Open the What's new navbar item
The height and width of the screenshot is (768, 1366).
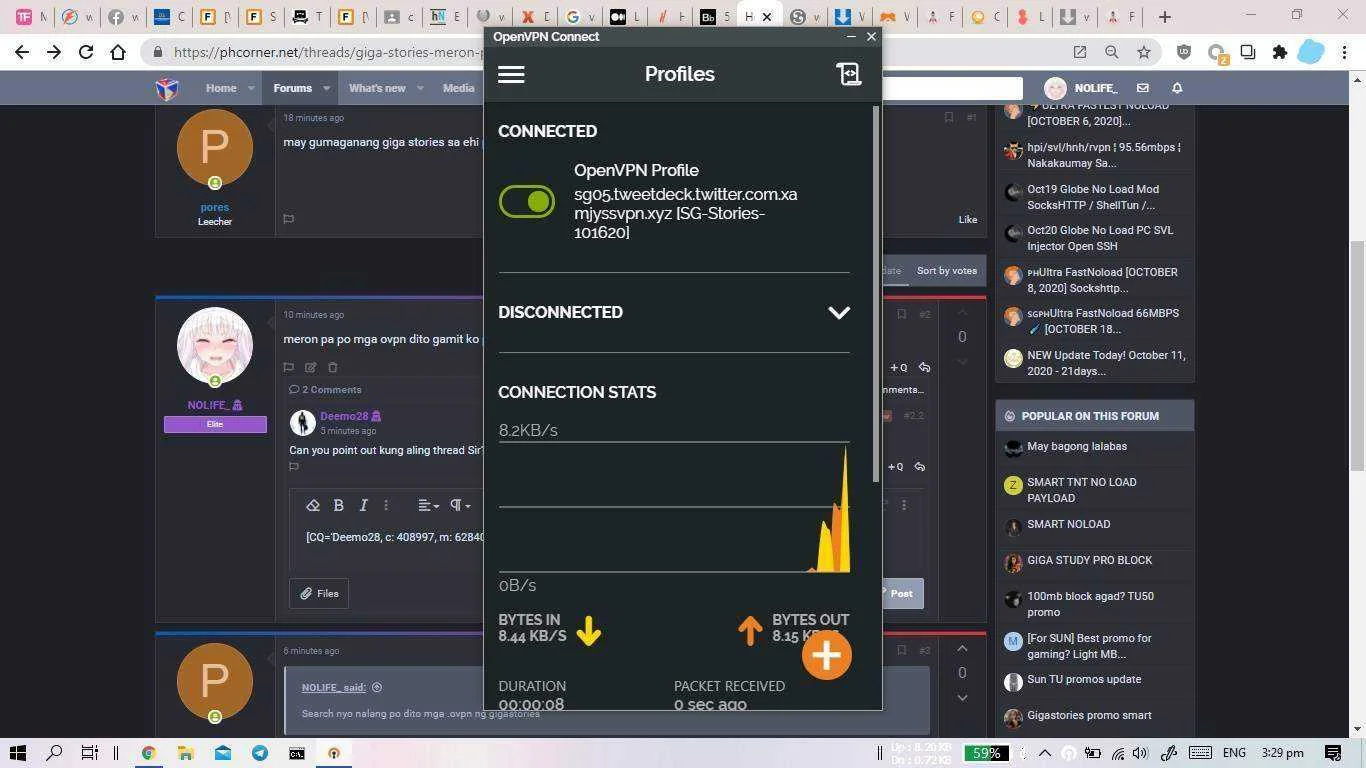[x=377, y=88]
